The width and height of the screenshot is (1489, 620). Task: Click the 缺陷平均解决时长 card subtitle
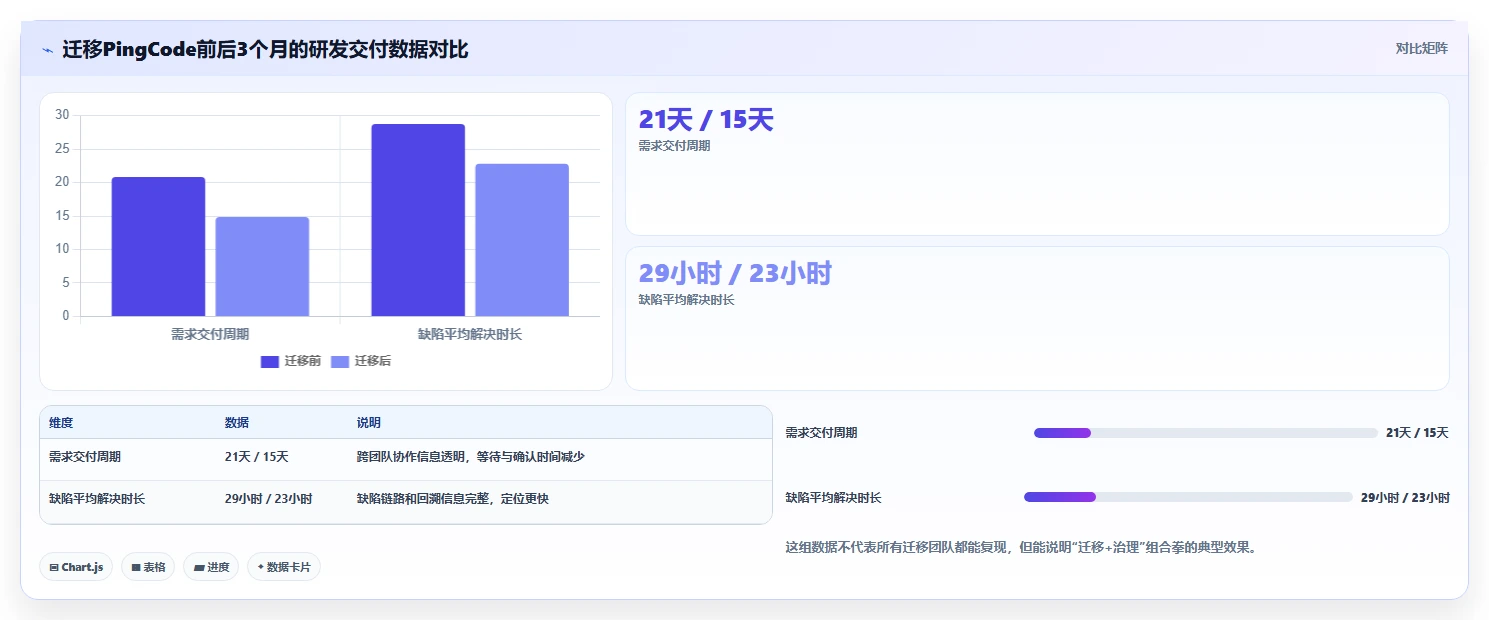[x=686, y=300]
